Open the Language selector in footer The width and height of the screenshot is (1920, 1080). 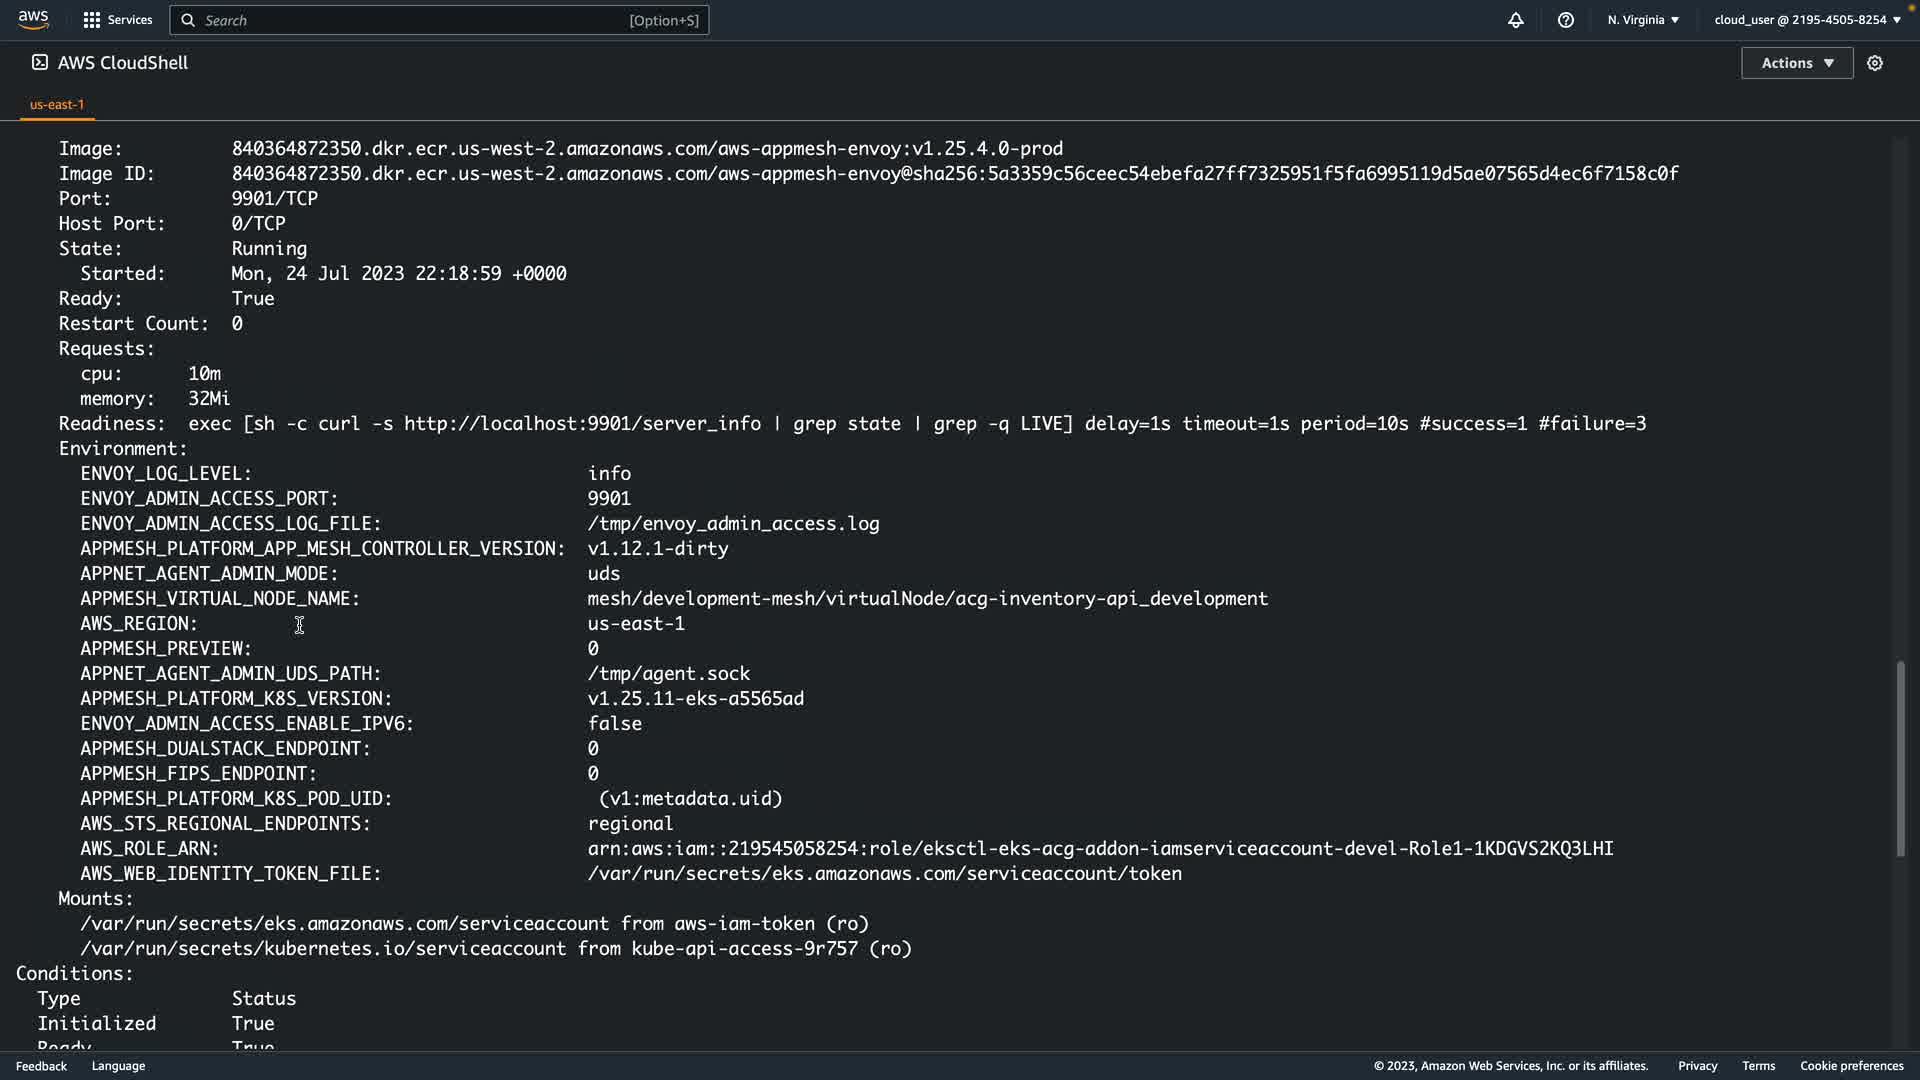click(118, 1066)
